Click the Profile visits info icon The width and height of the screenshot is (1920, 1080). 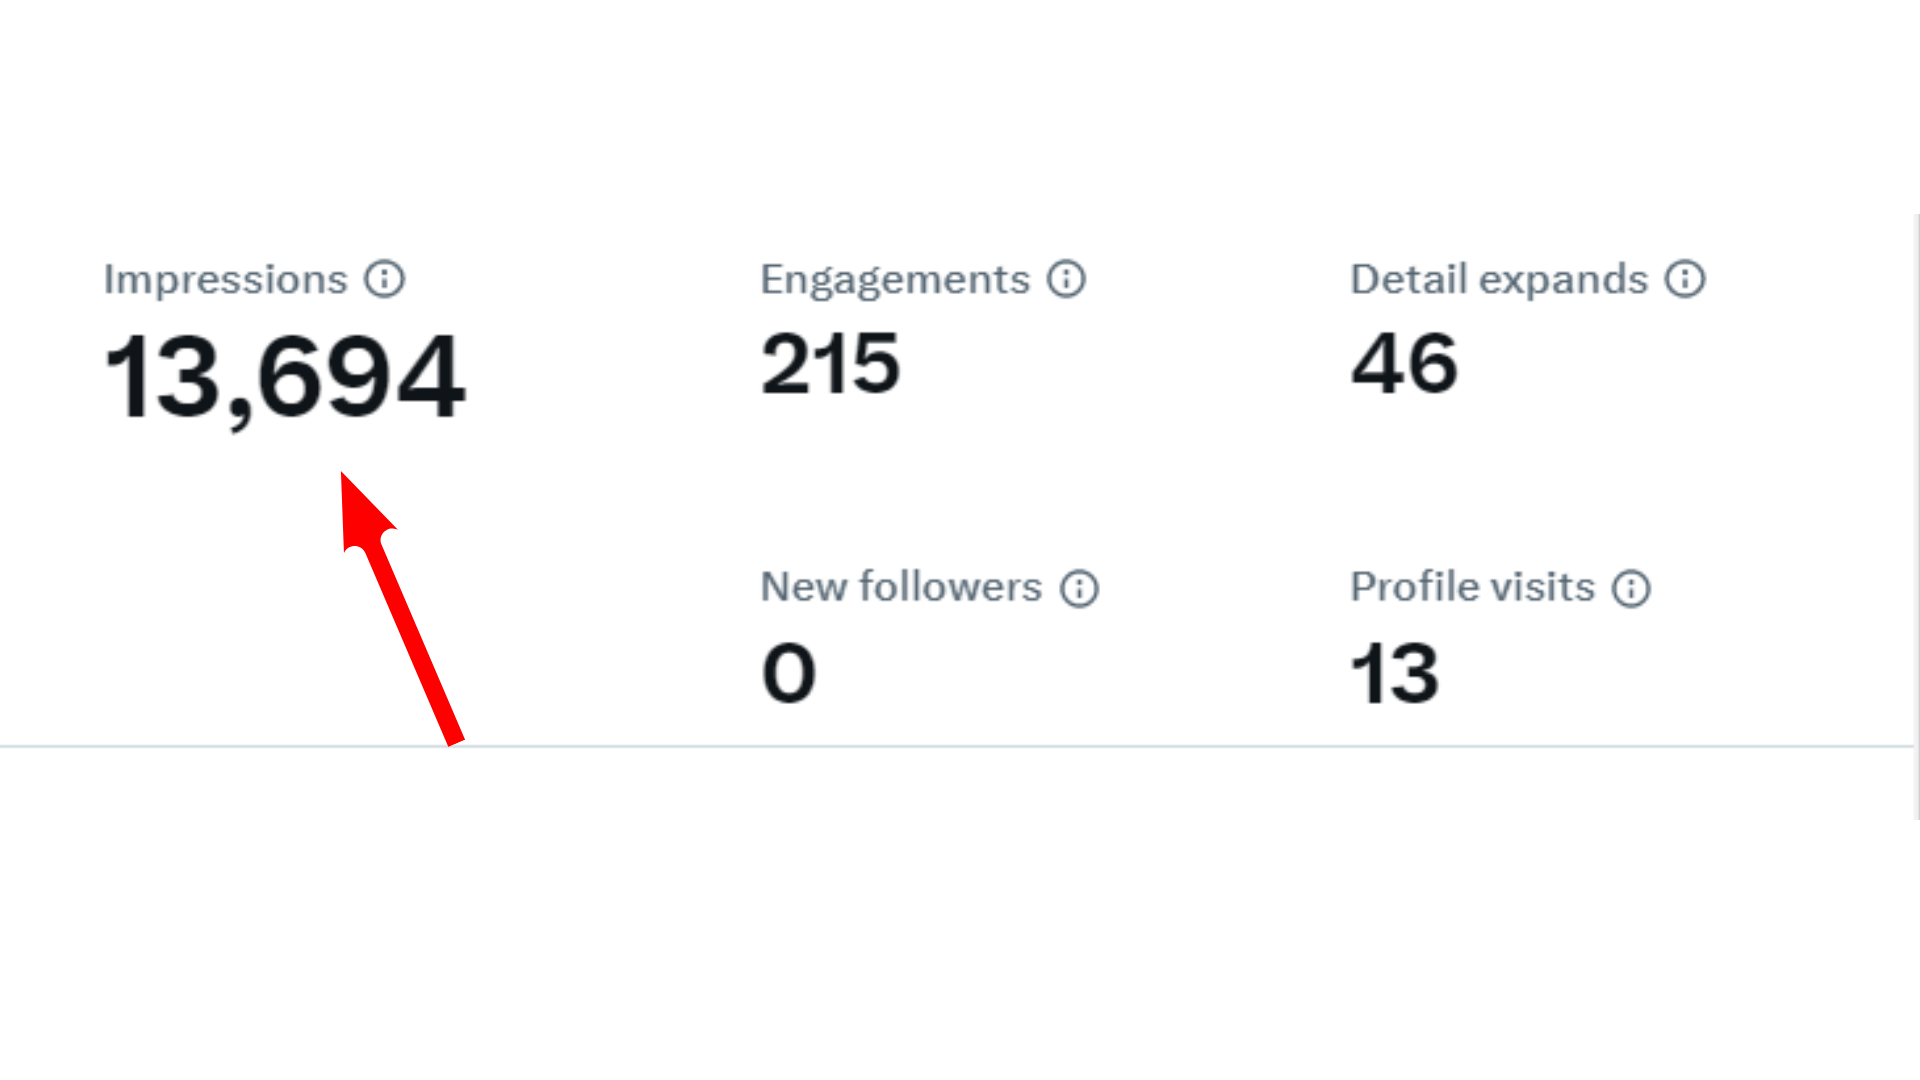tap(1632, 588)
